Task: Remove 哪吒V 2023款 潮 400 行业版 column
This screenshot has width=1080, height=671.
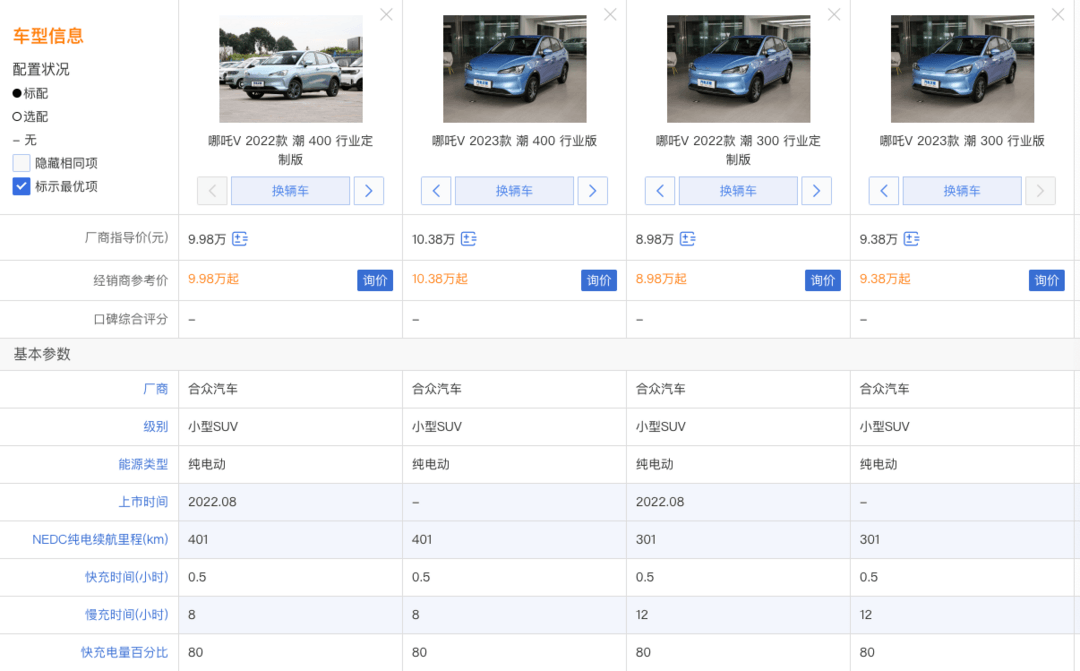Action: [610, 14]
